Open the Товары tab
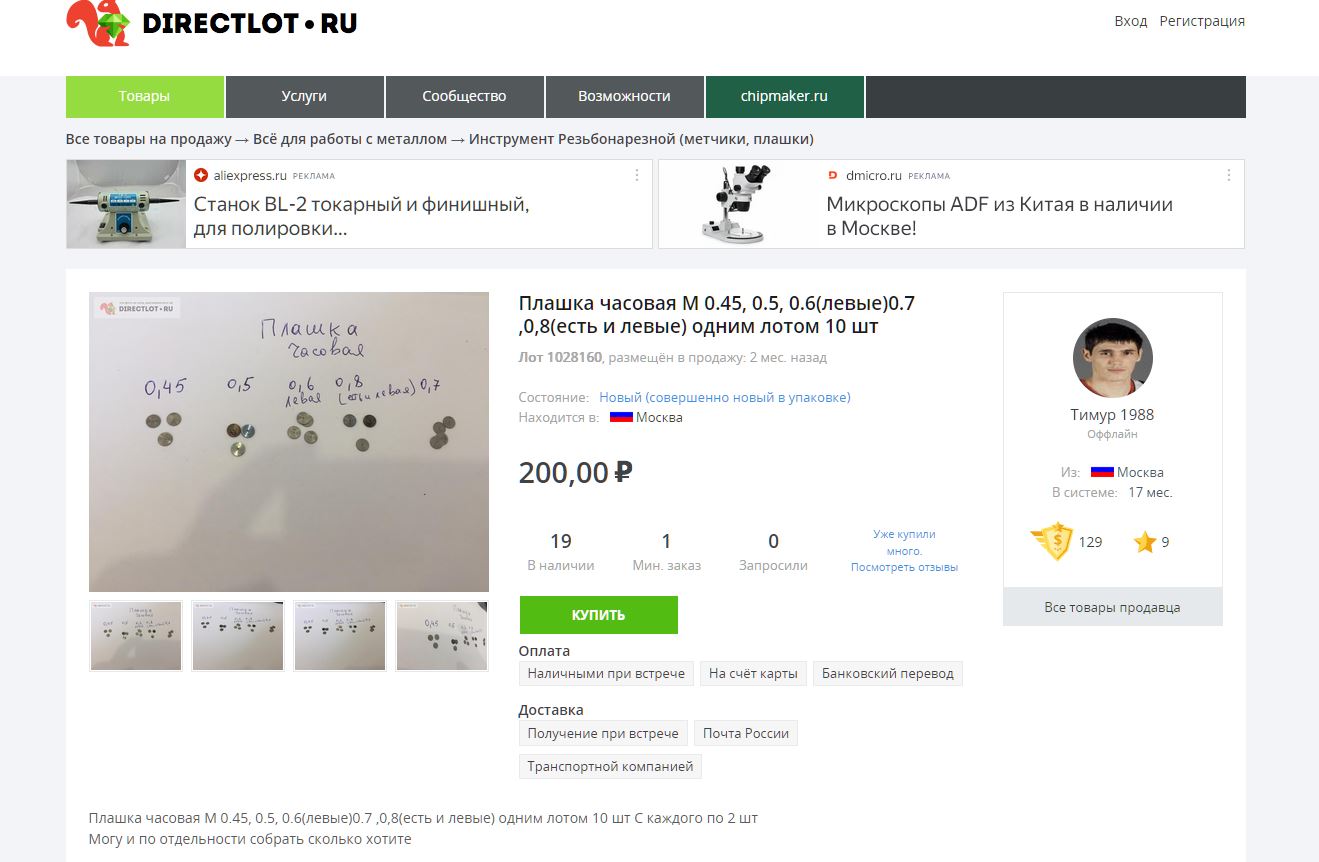1319x862 pixels. point(145,97)
